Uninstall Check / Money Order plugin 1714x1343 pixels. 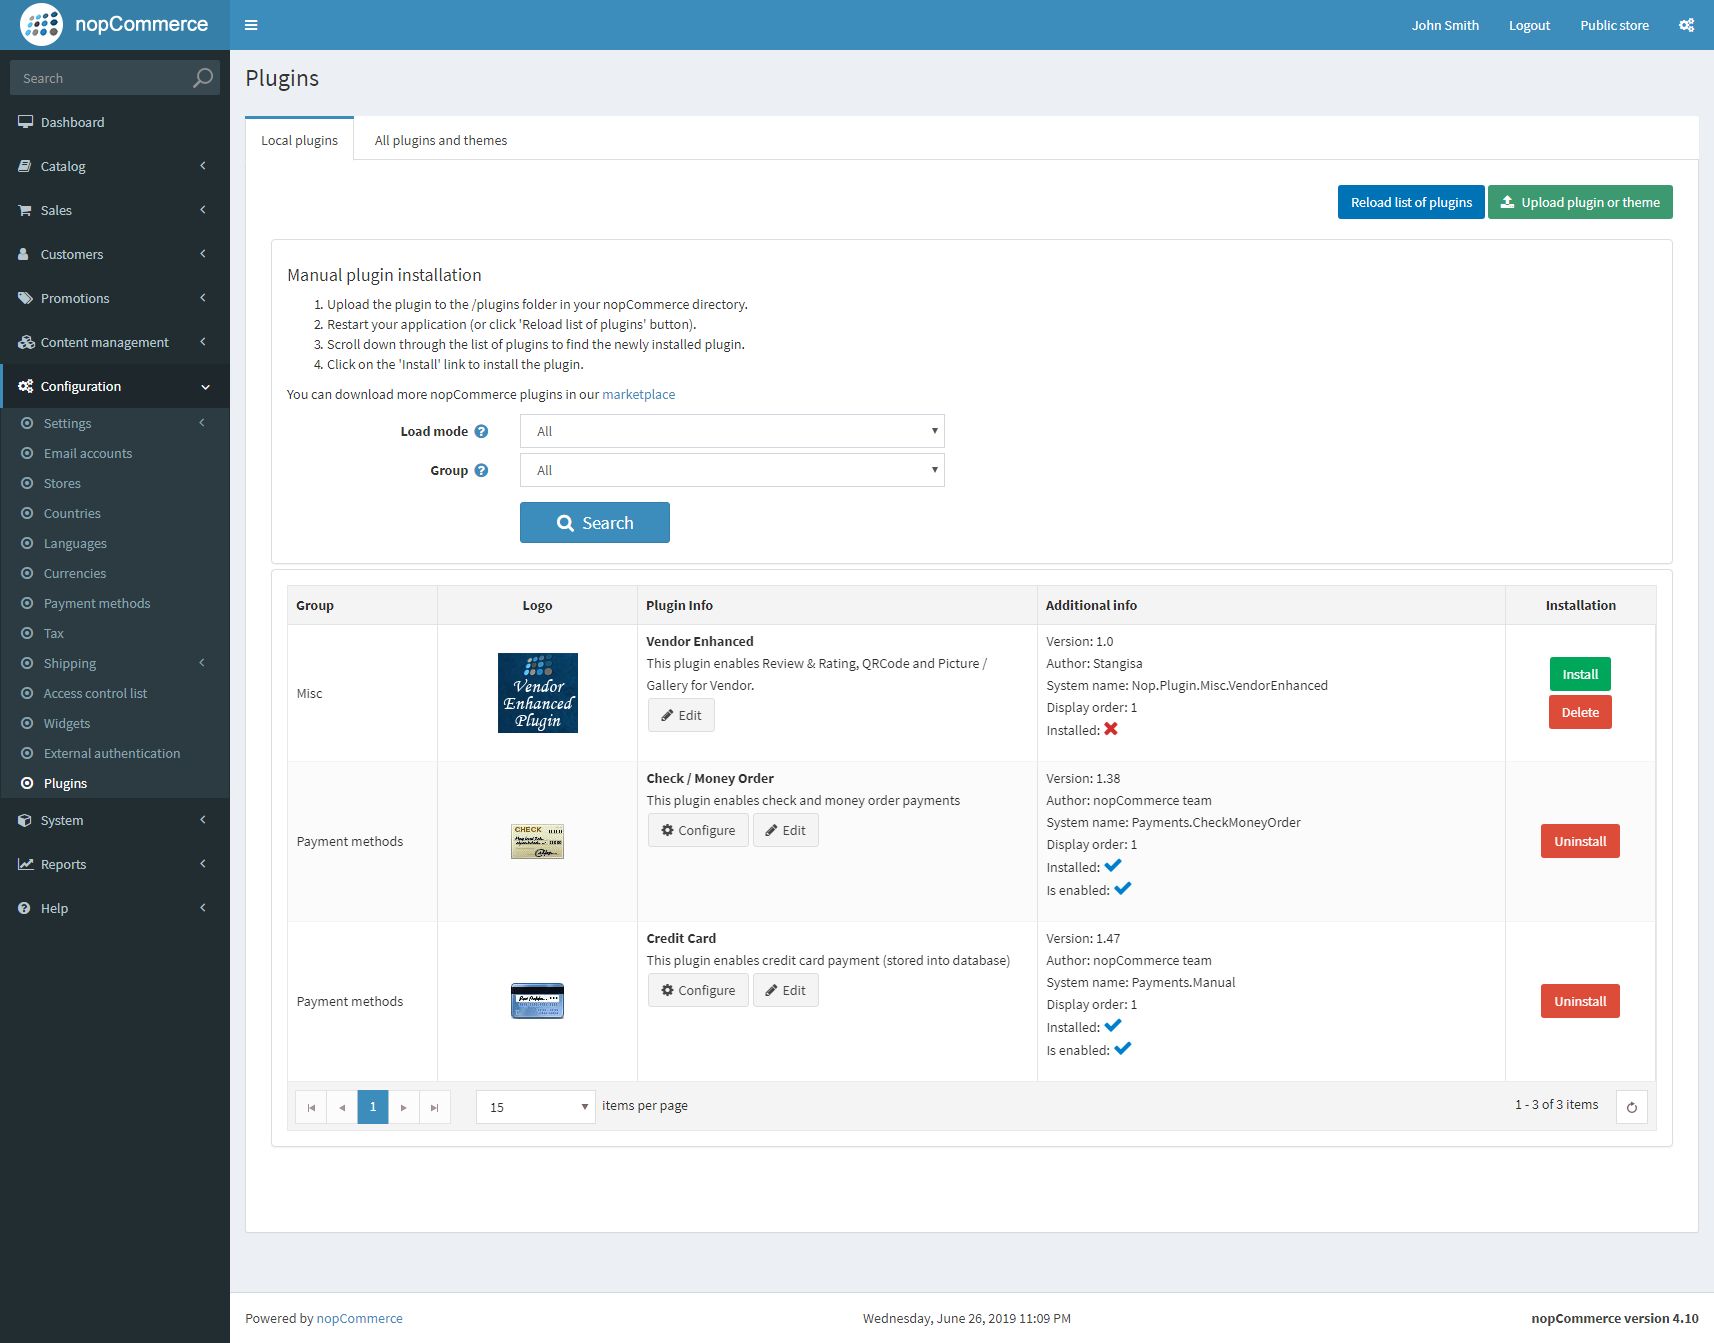pos(1580,841)
